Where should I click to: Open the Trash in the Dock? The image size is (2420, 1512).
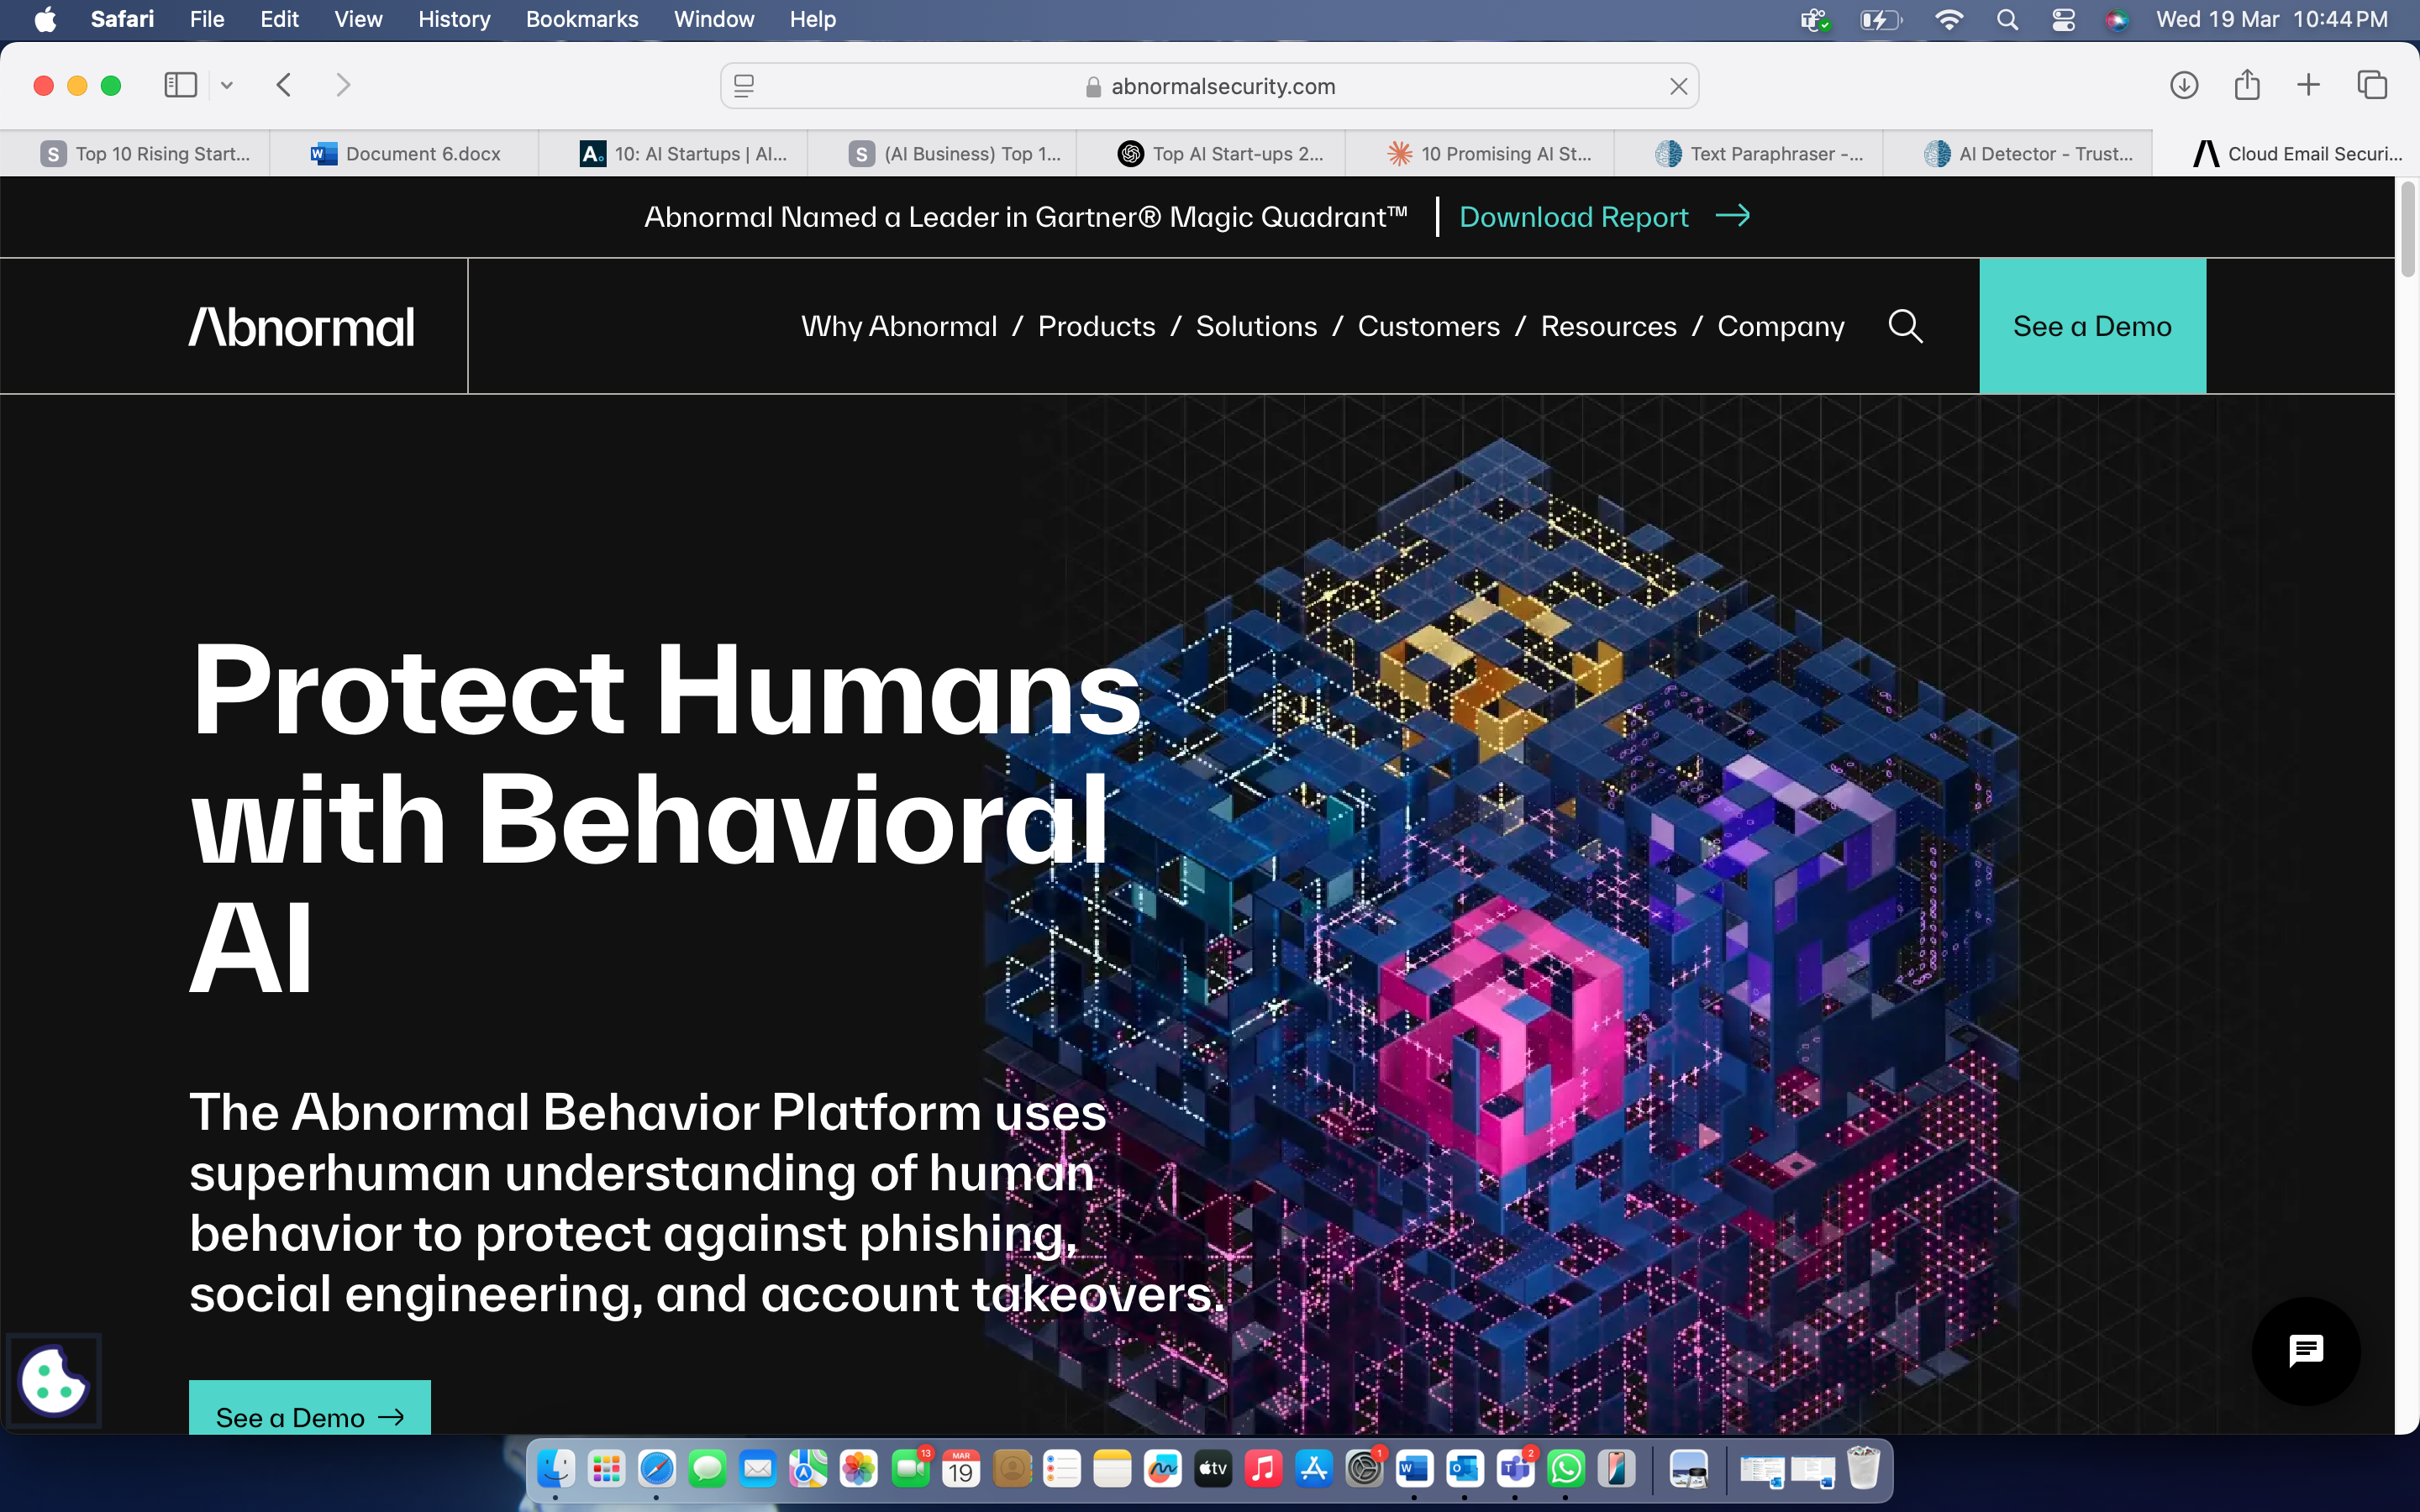pyautogui.click(x=1863, y=1468)
